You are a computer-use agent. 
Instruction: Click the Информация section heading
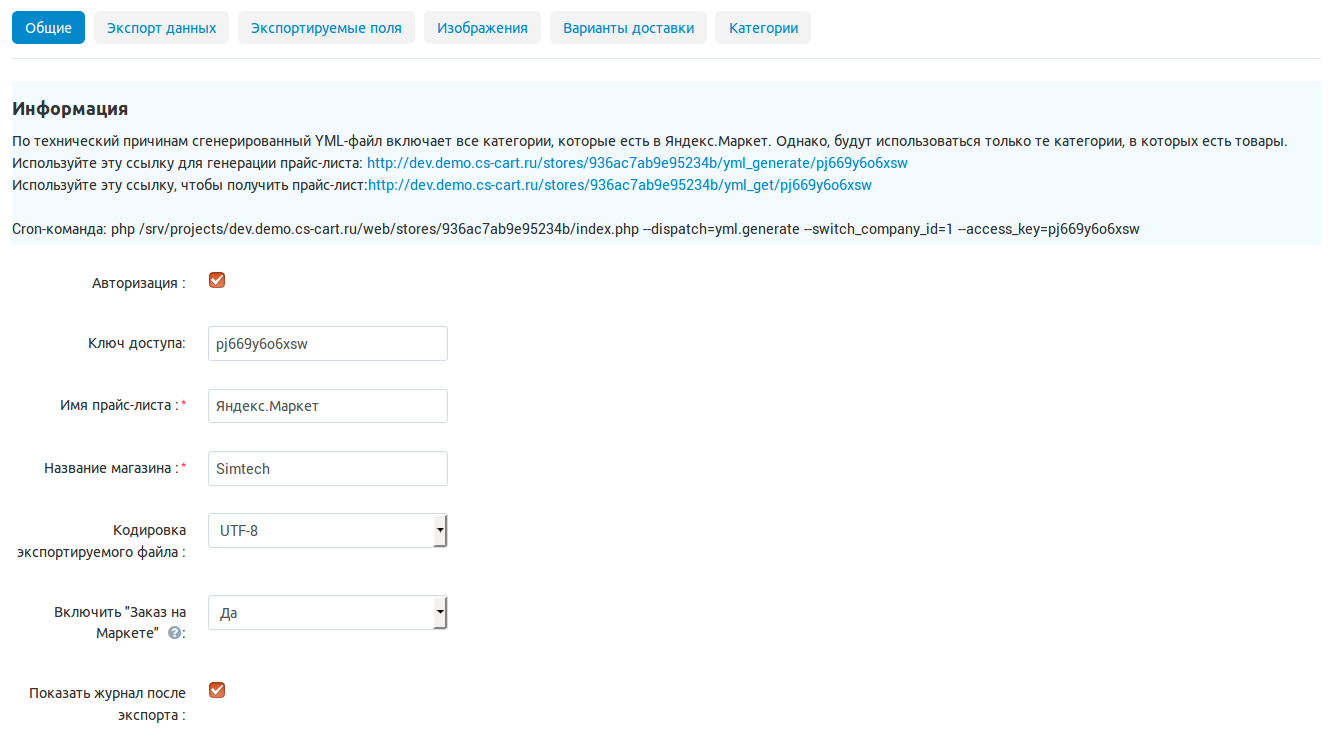tap(70, 109)
